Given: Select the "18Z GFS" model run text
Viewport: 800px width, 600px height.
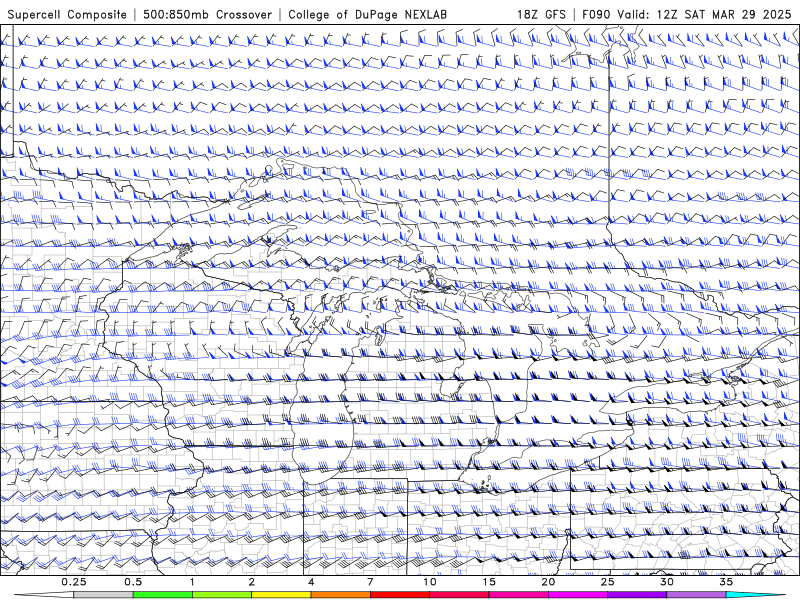Looking at the screenshot, I should coord(541,14).
